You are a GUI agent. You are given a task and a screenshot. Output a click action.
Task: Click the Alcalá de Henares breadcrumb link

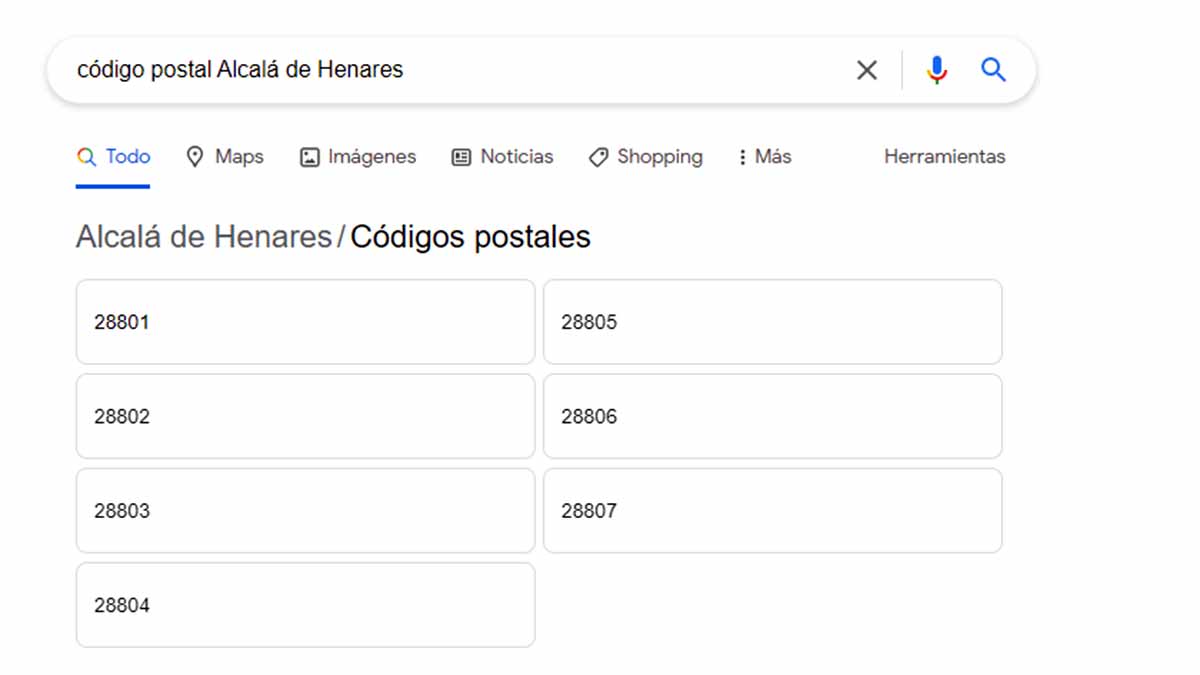(204, 237)
